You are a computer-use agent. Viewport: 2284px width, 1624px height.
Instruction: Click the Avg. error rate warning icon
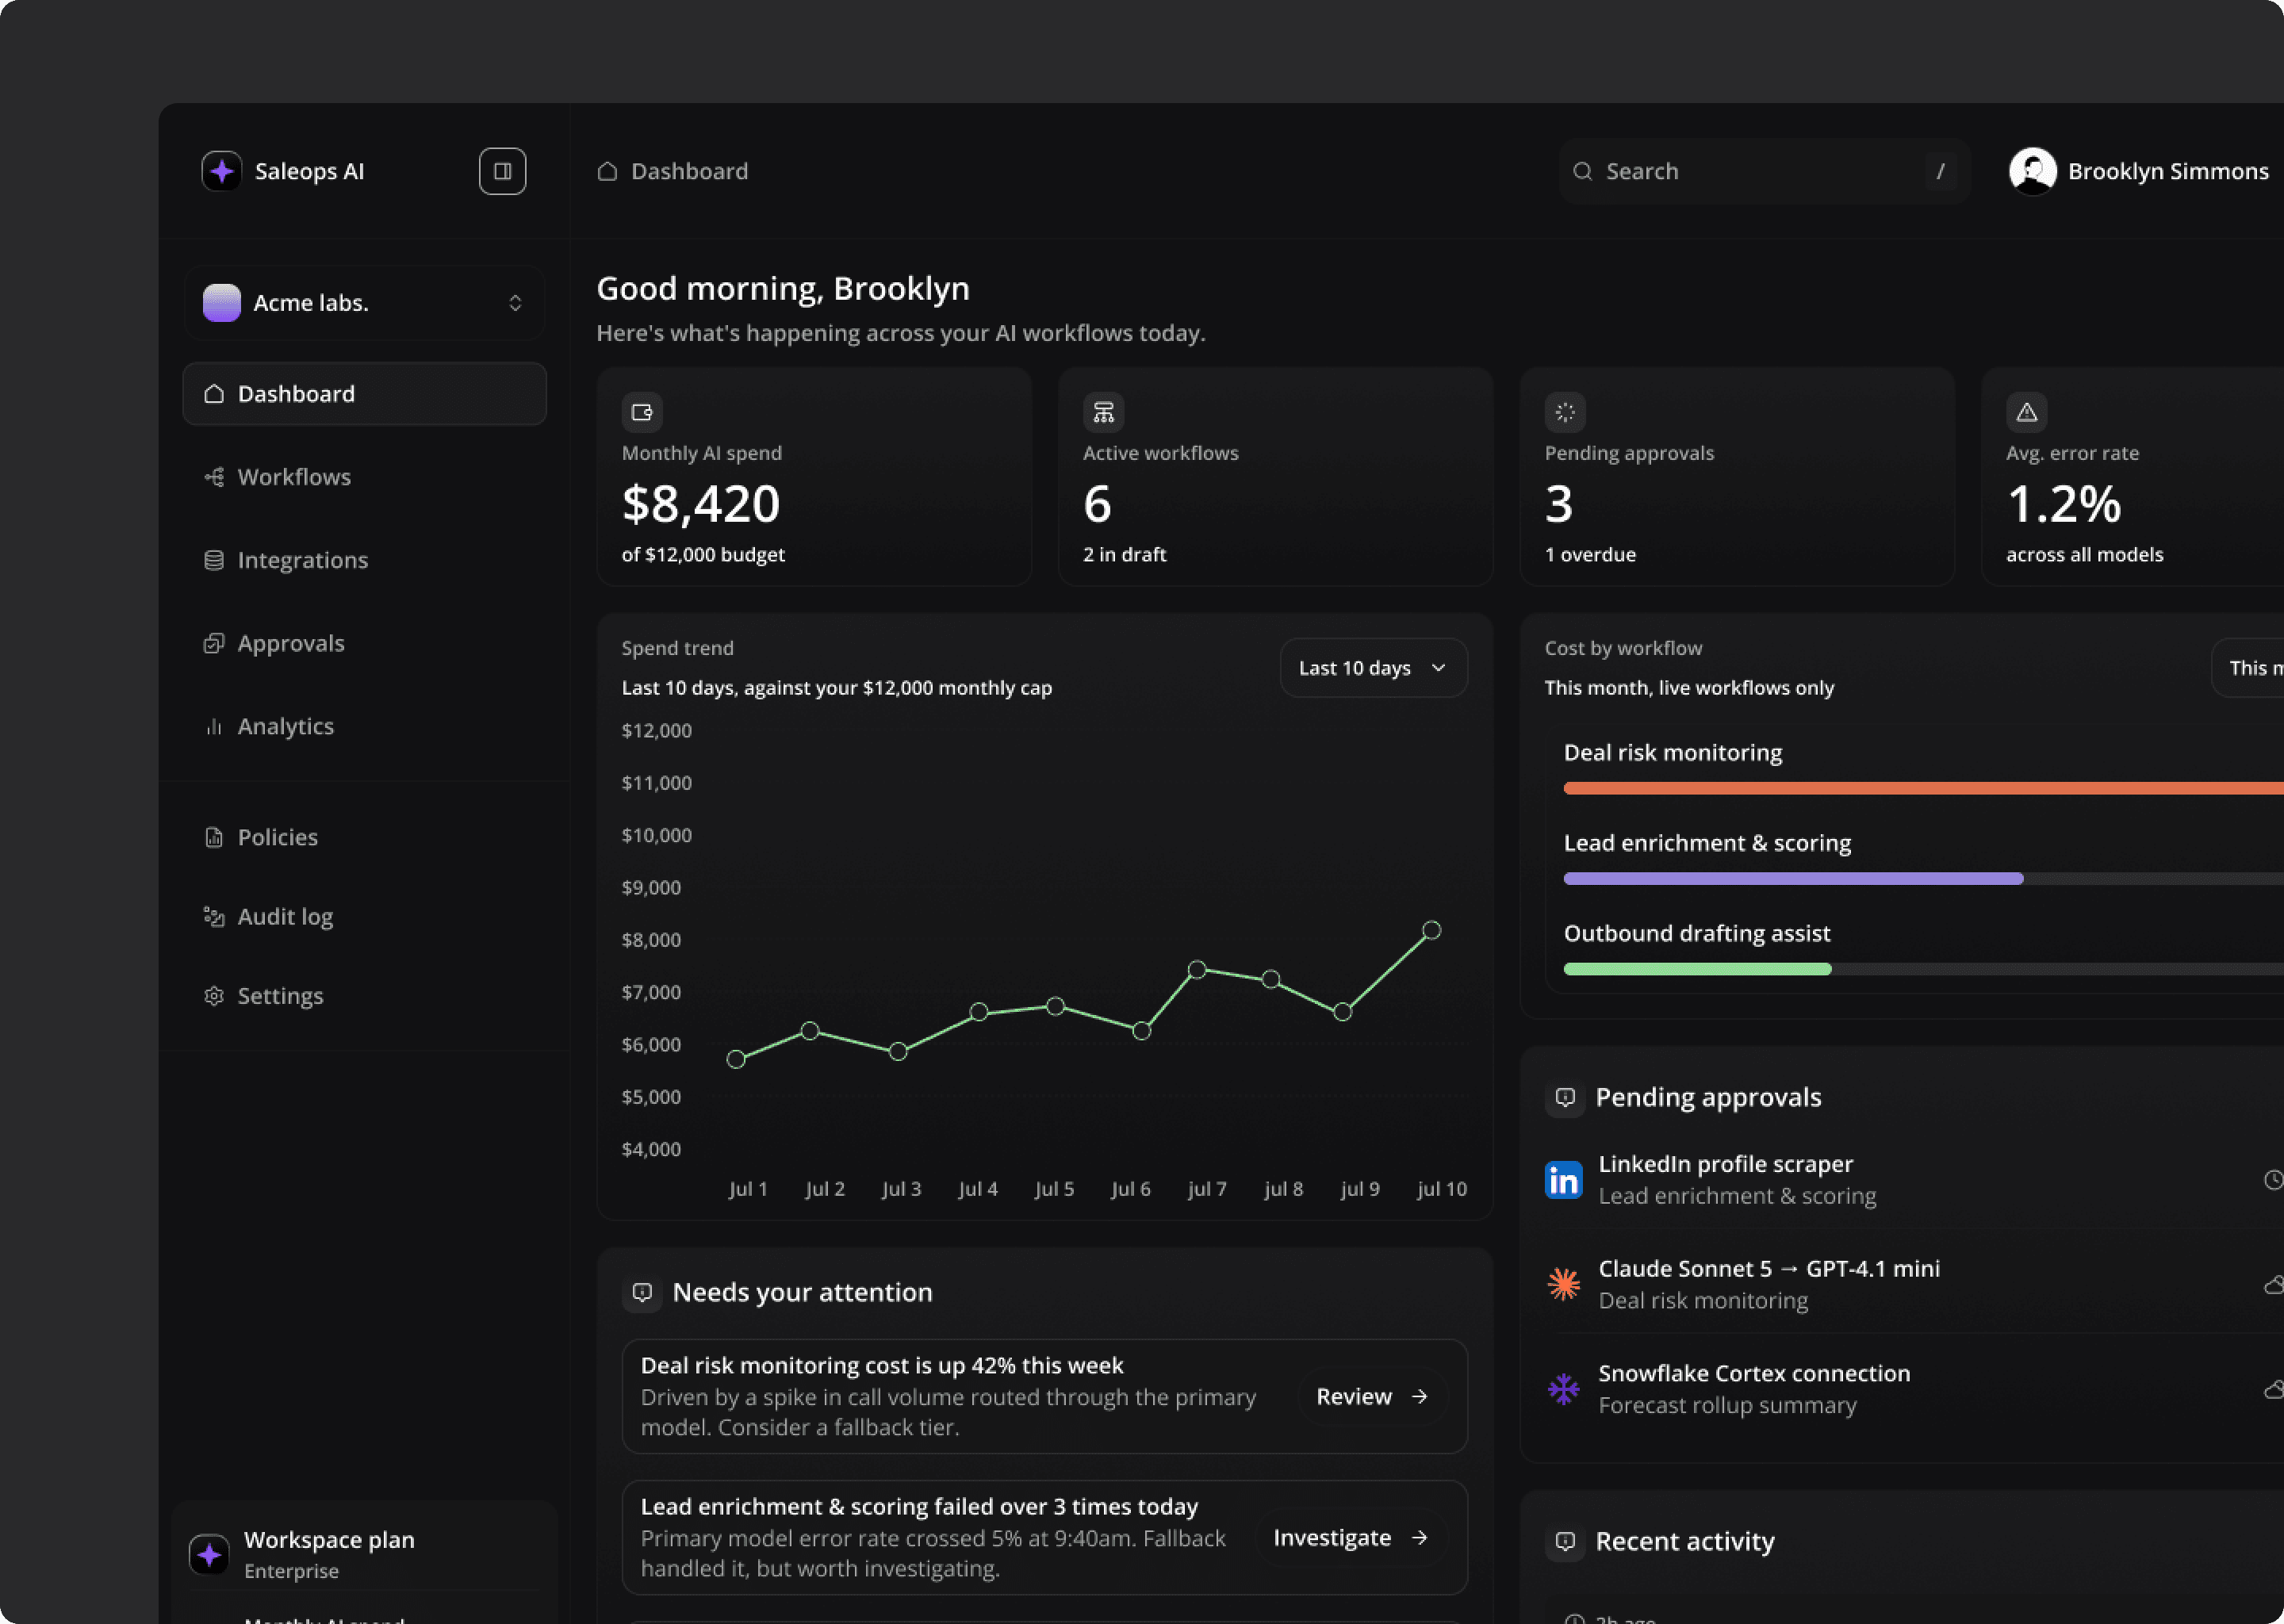(2026, 412)
